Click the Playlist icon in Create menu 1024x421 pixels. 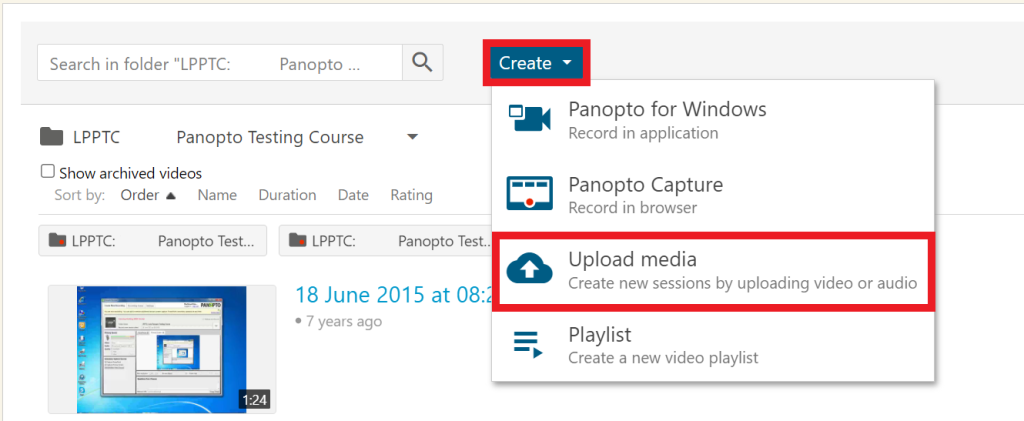pyautogui.click(x=528, y=344)
